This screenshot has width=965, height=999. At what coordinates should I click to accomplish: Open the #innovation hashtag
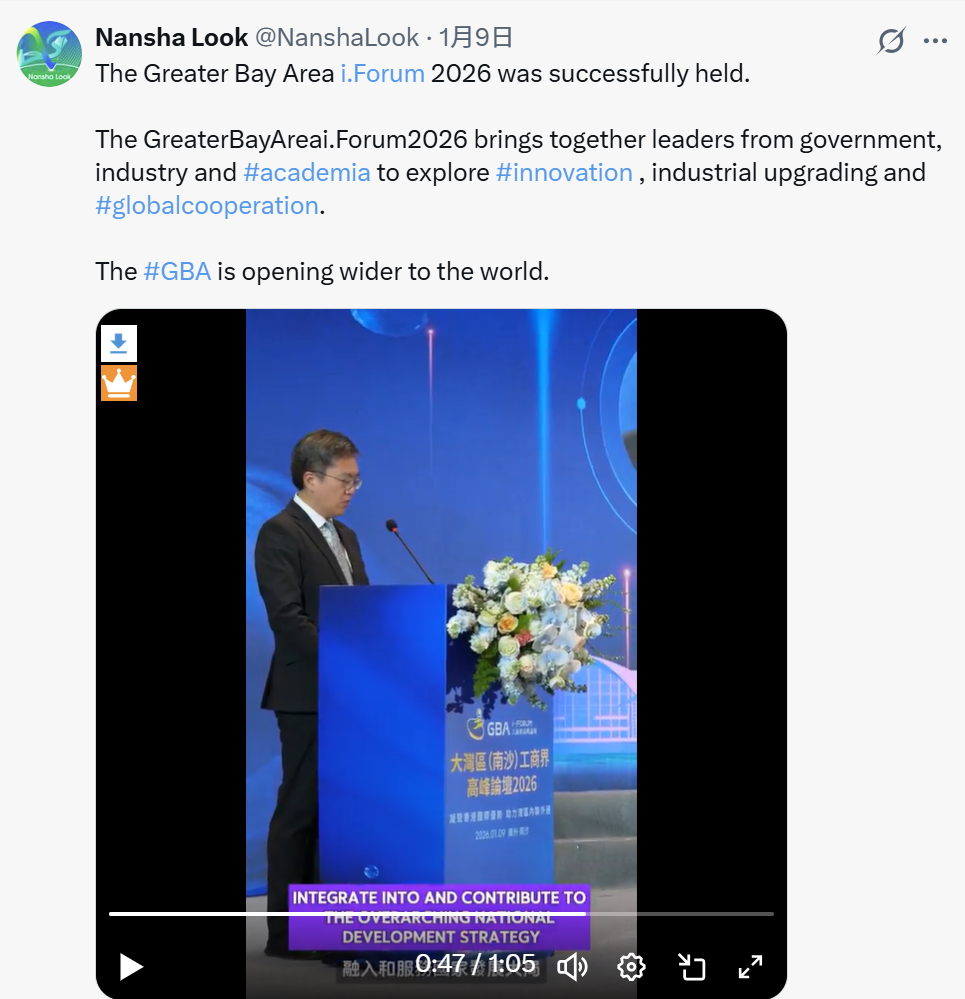click(x=564, y=173)
